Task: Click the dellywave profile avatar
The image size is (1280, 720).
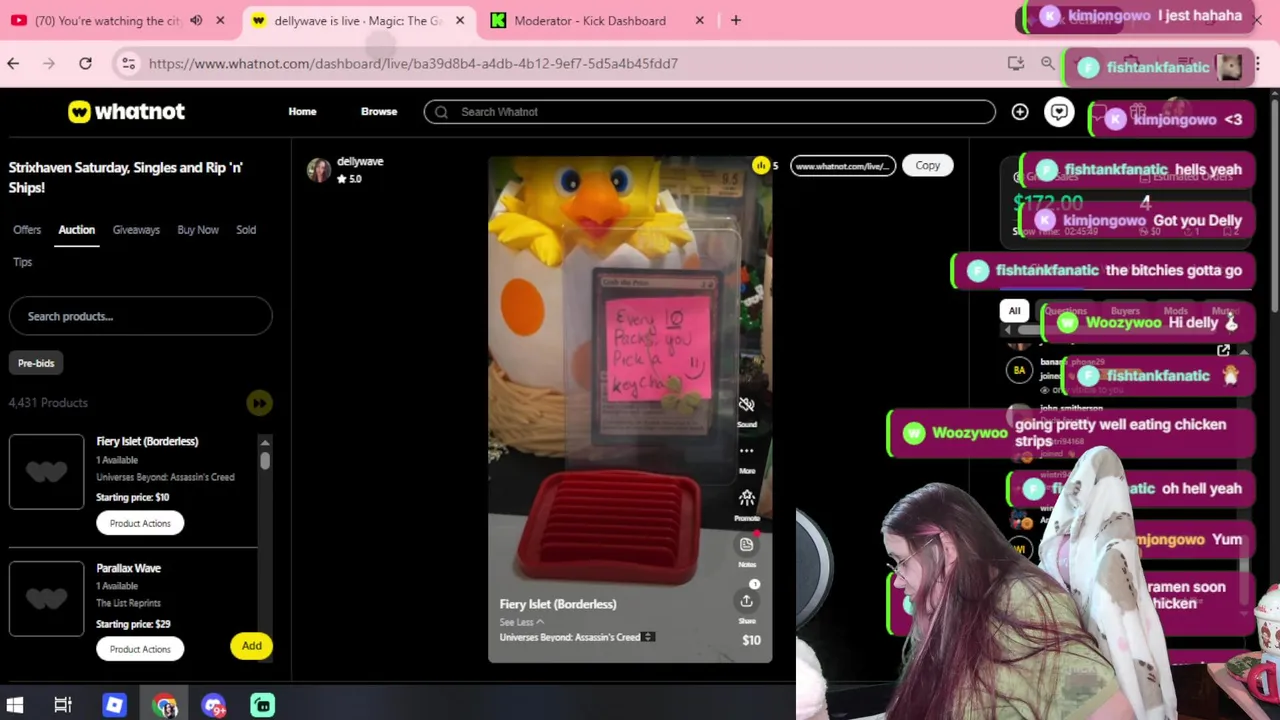Action: [x=319, y=170]
